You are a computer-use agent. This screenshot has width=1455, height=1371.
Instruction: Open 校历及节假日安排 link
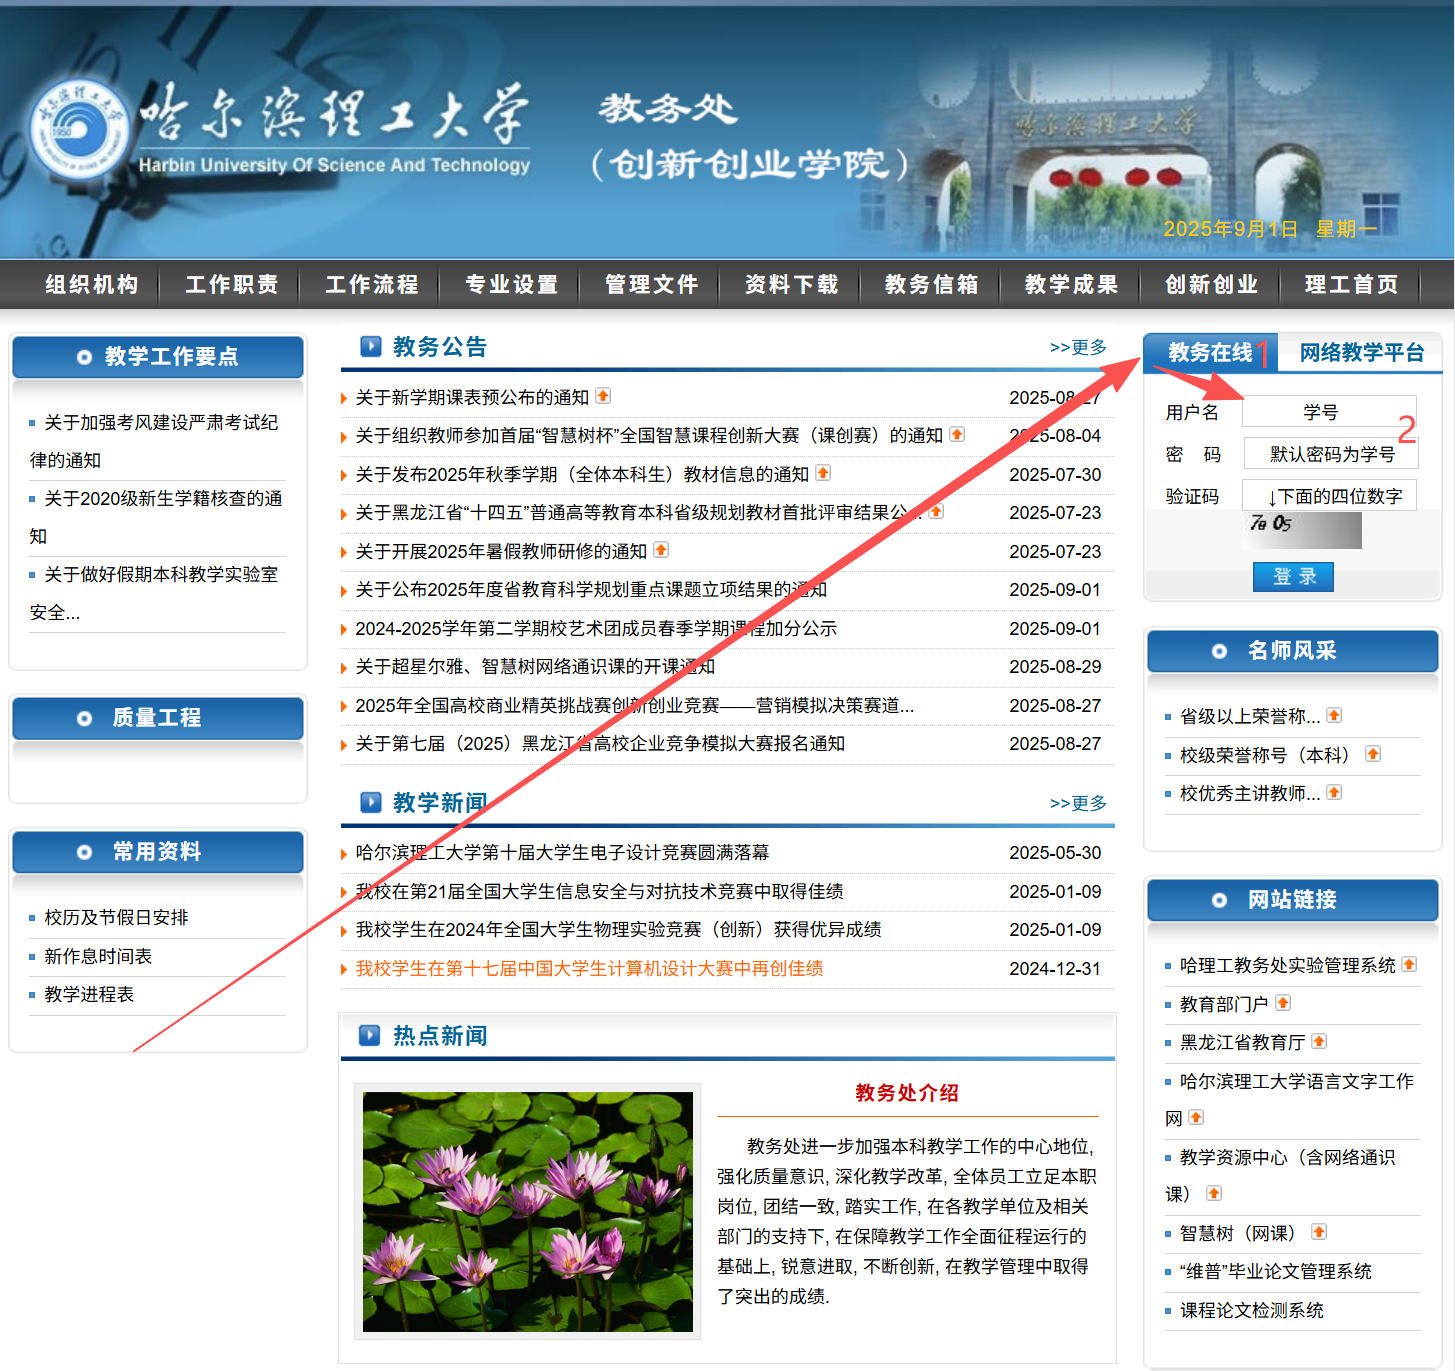pyautogui.click(x=116, y=918)
